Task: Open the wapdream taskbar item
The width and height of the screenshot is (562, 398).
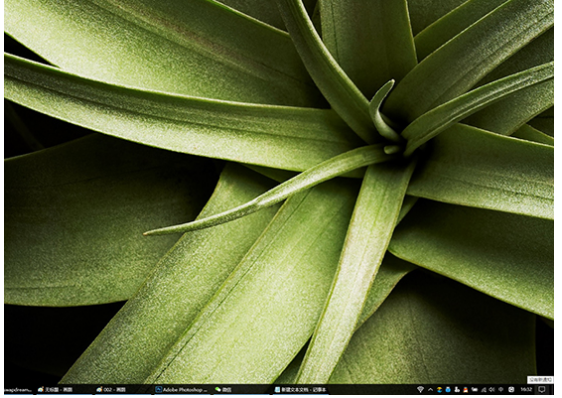Action: click(x=18, y=389)
